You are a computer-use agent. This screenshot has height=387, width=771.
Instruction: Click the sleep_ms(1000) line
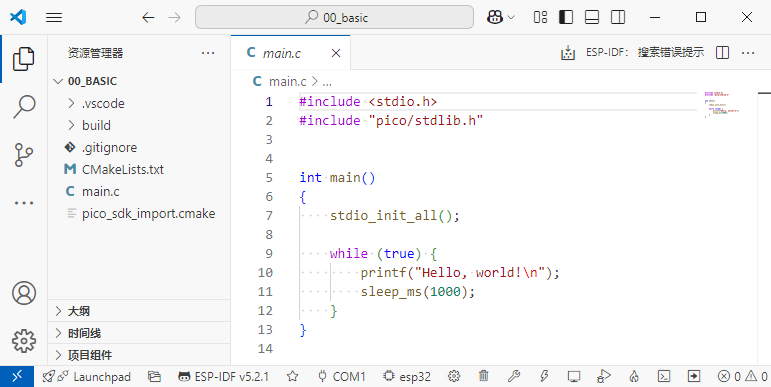click(x=418, y=292)
